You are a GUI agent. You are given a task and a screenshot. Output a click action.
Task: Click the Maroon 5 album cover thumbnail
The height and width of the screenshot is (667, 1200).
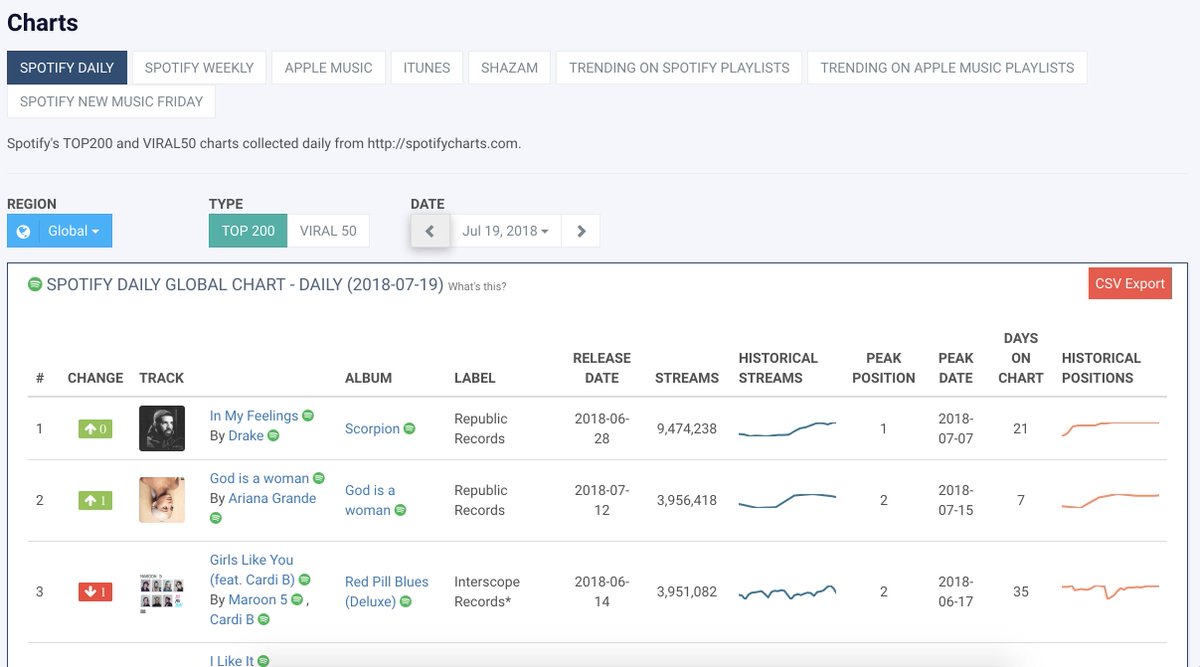pos(162,592)
